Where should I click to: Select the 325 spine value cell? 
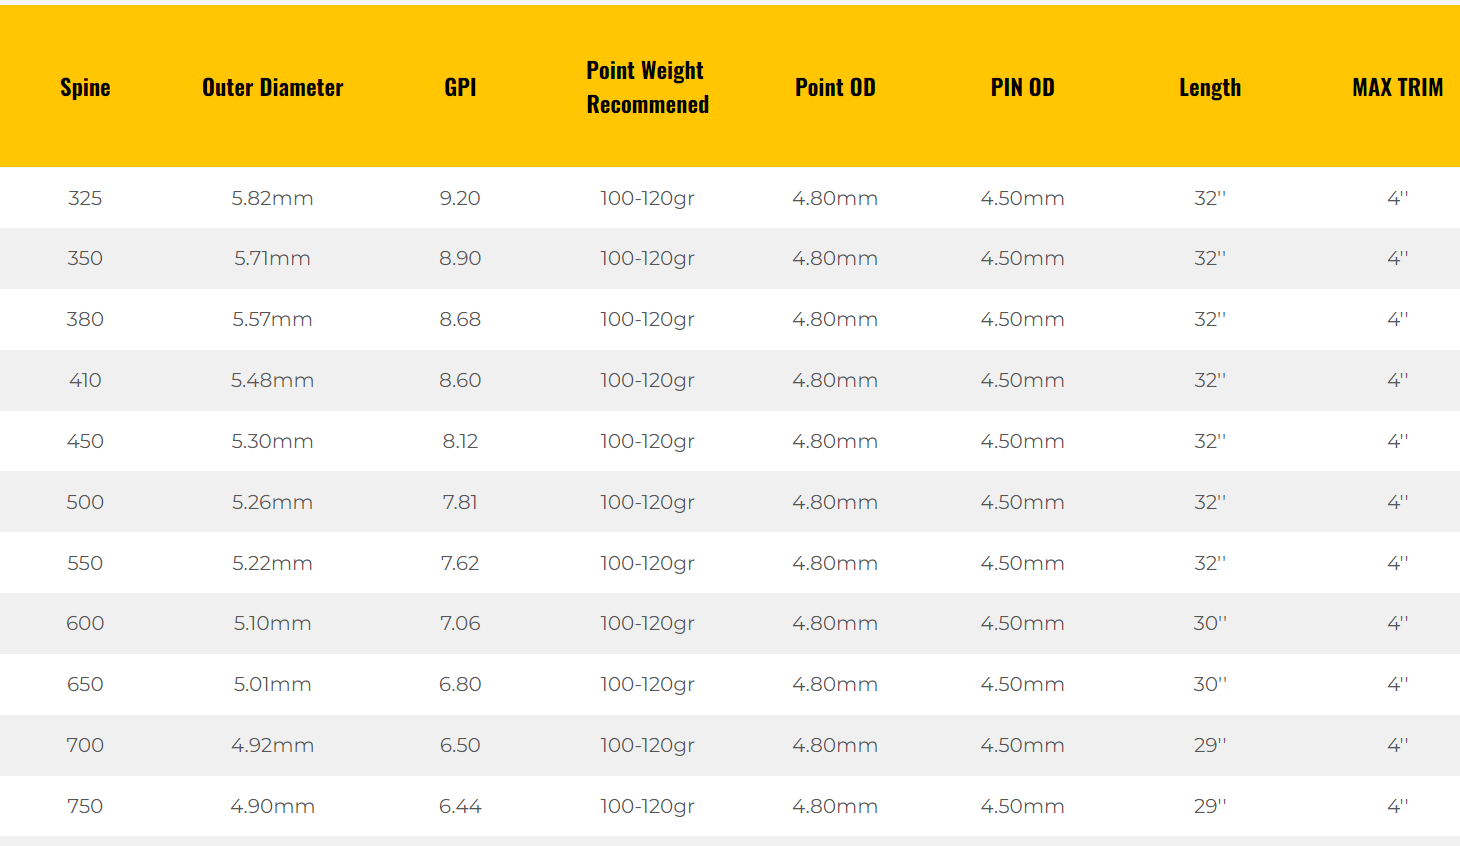point(85,198)
